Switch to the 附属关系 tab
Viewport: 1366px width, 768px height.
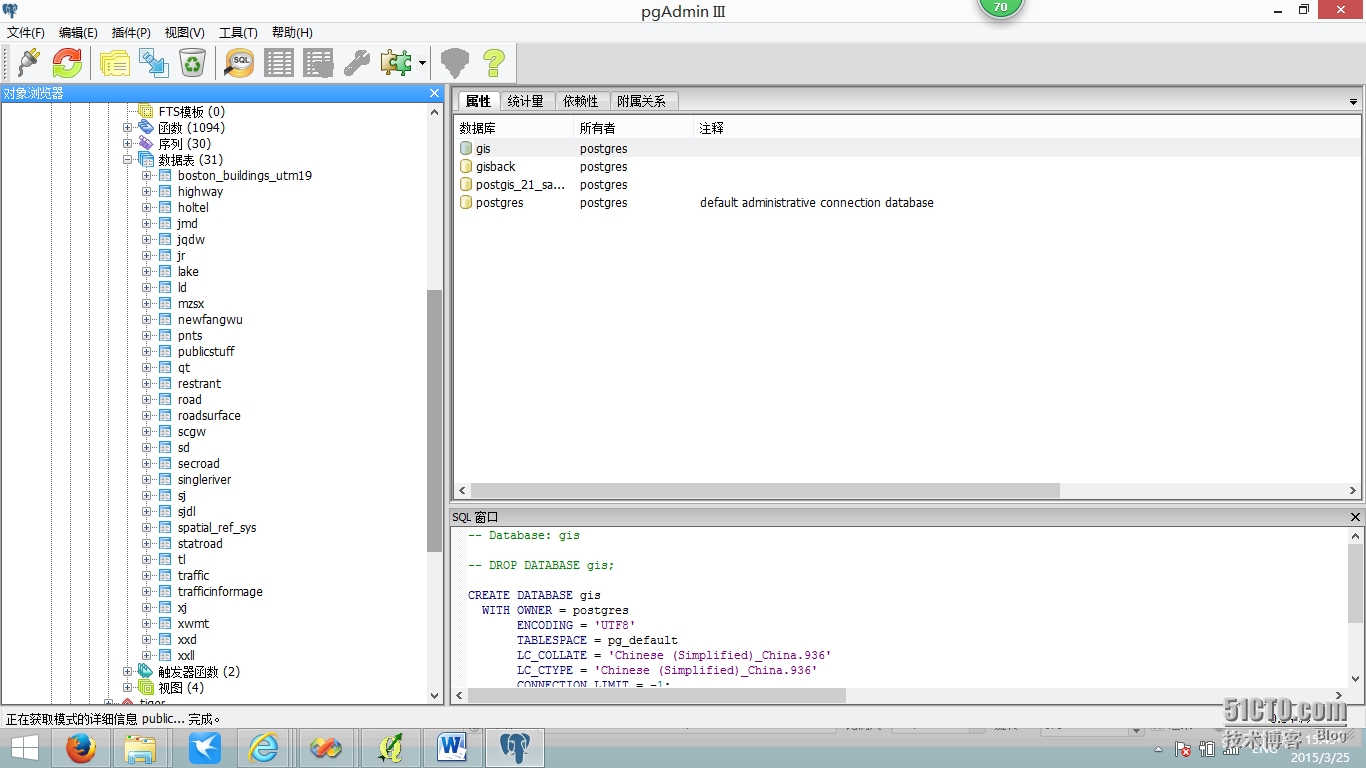[x=641, y=101]
